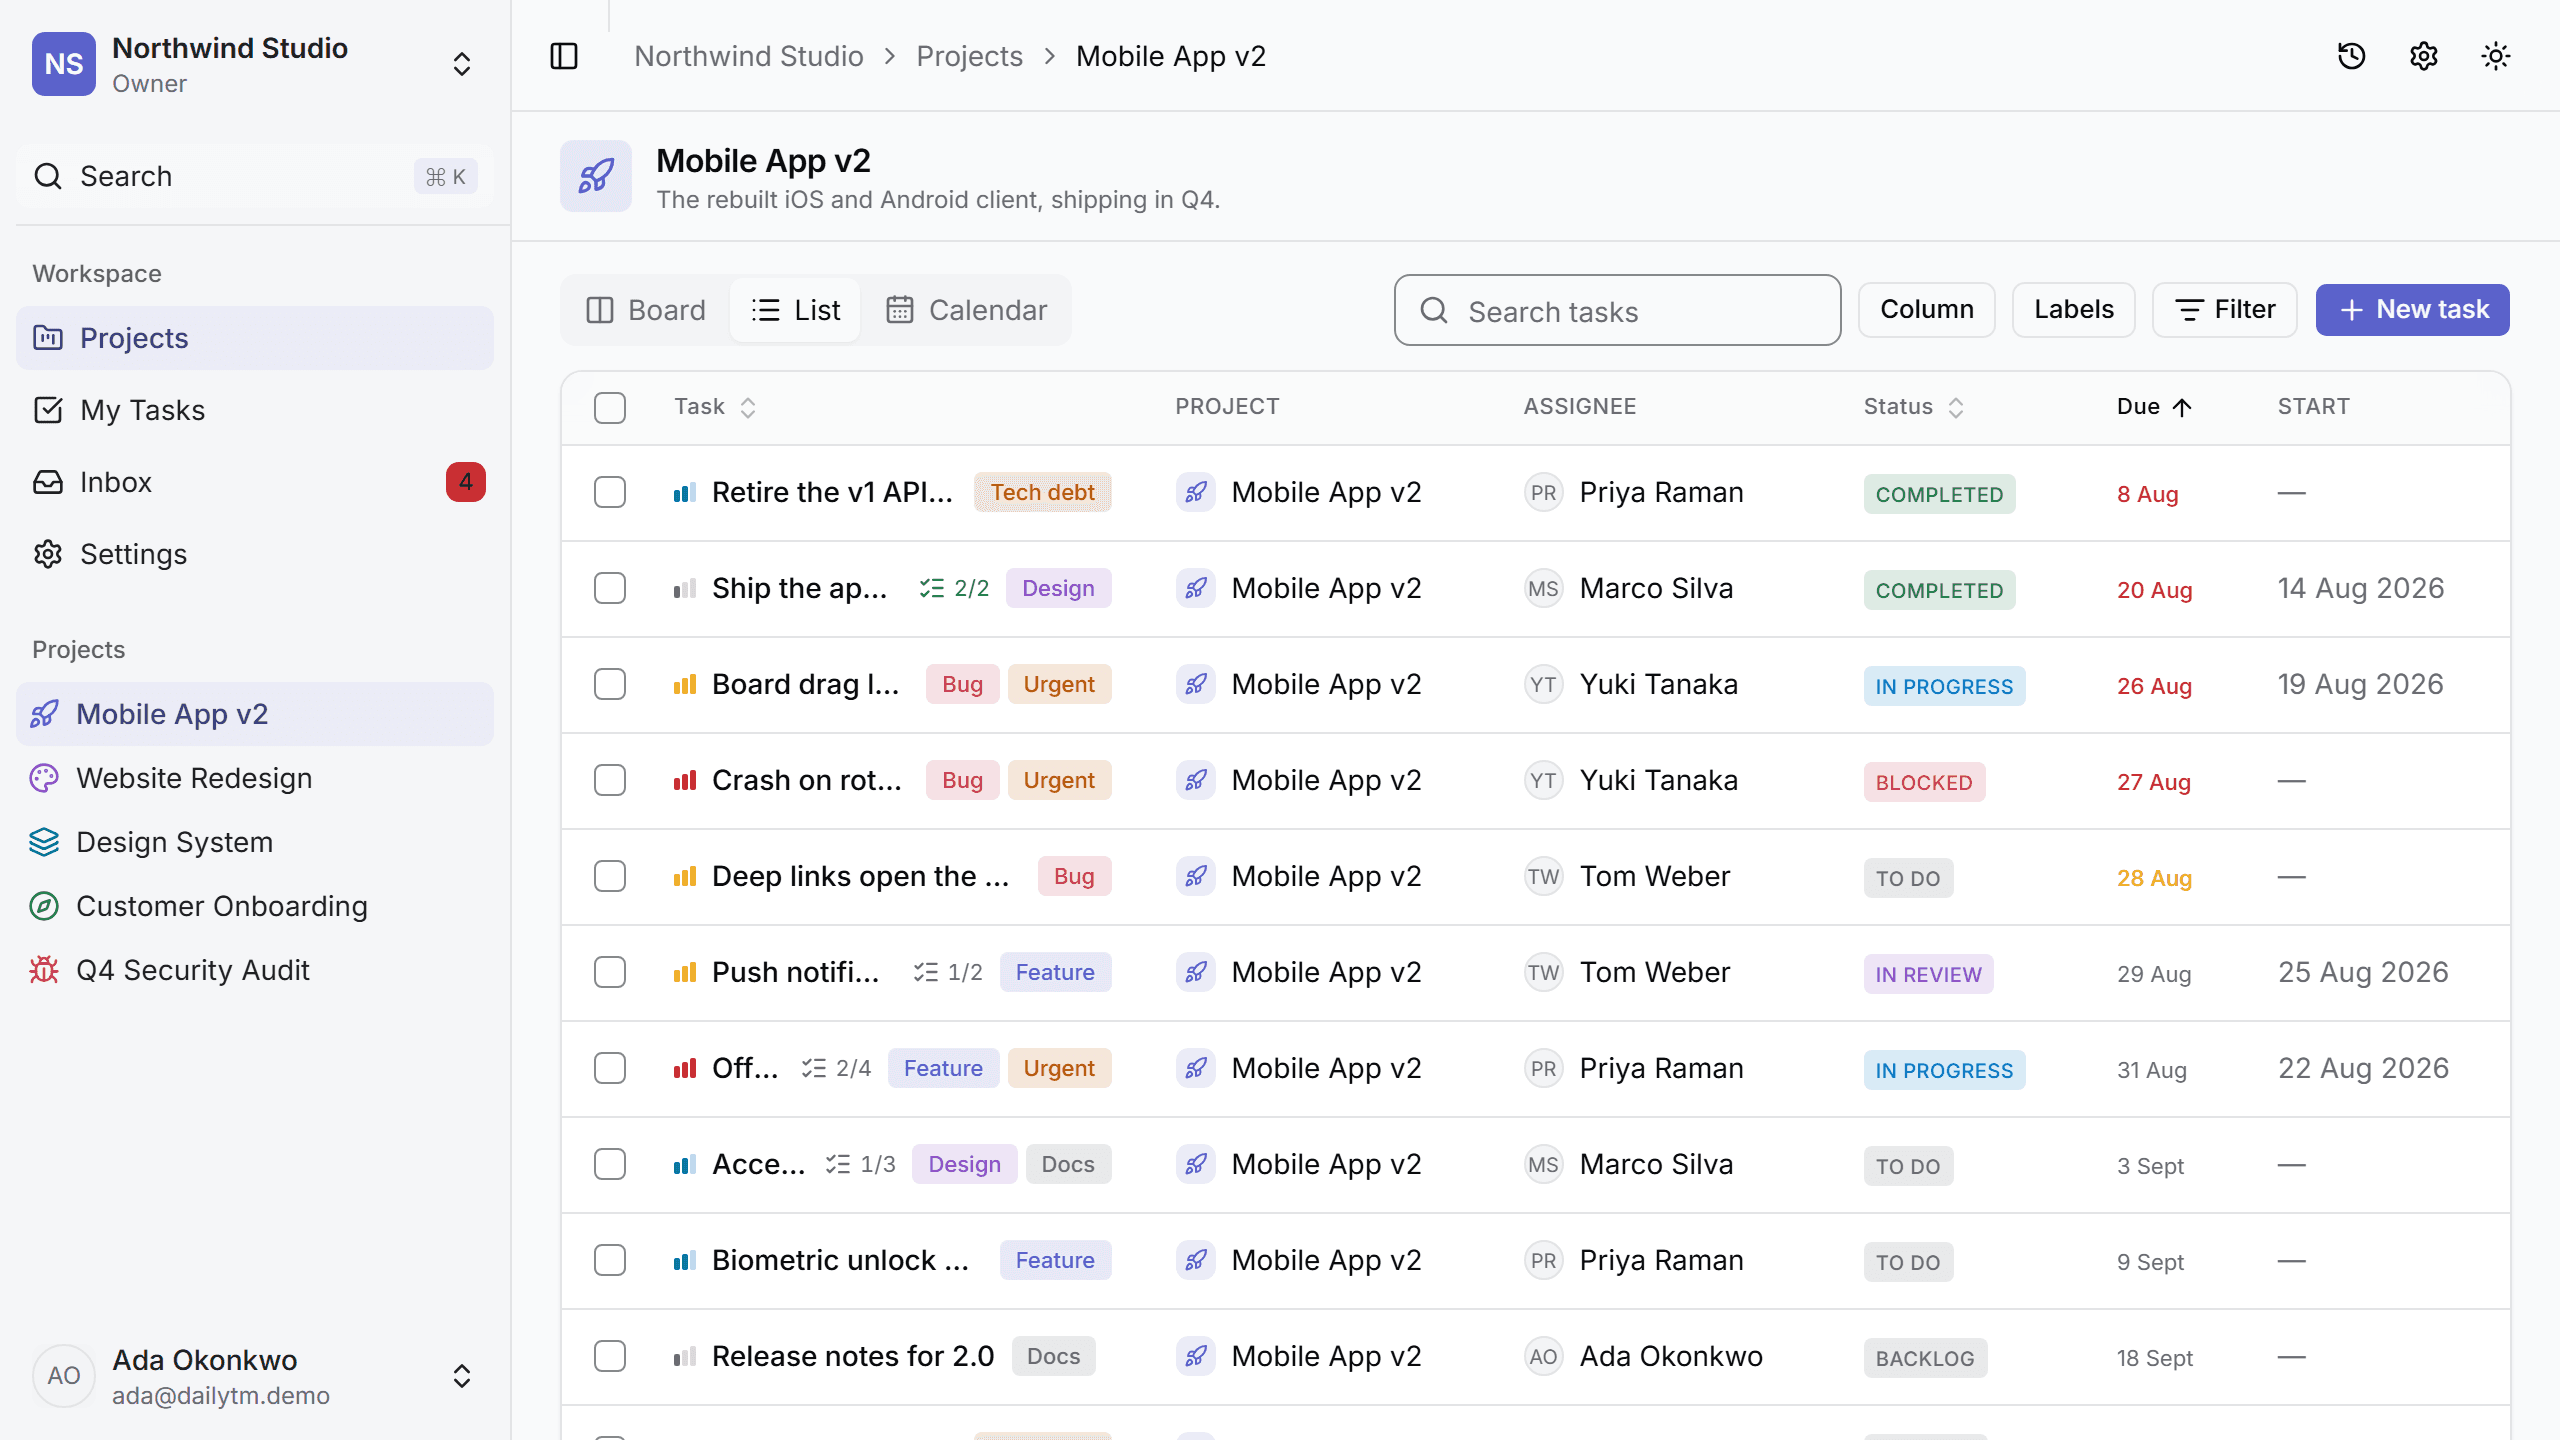Create a task with New task button
This screenshot has height=1440, width=2560.
[2412, 310]
